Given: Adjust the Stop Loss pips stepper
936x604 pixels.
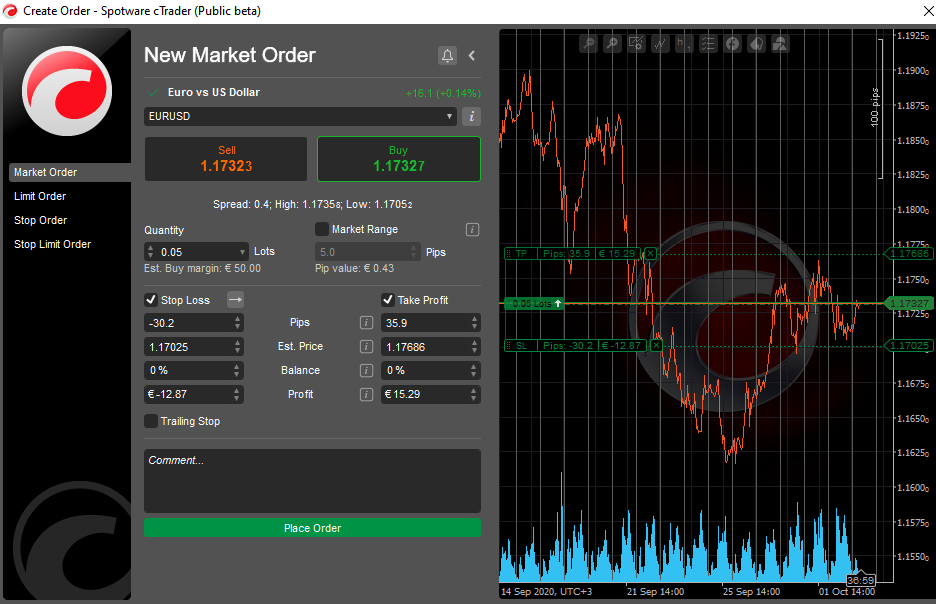Looking at the screenshot, I should (238, 323).
